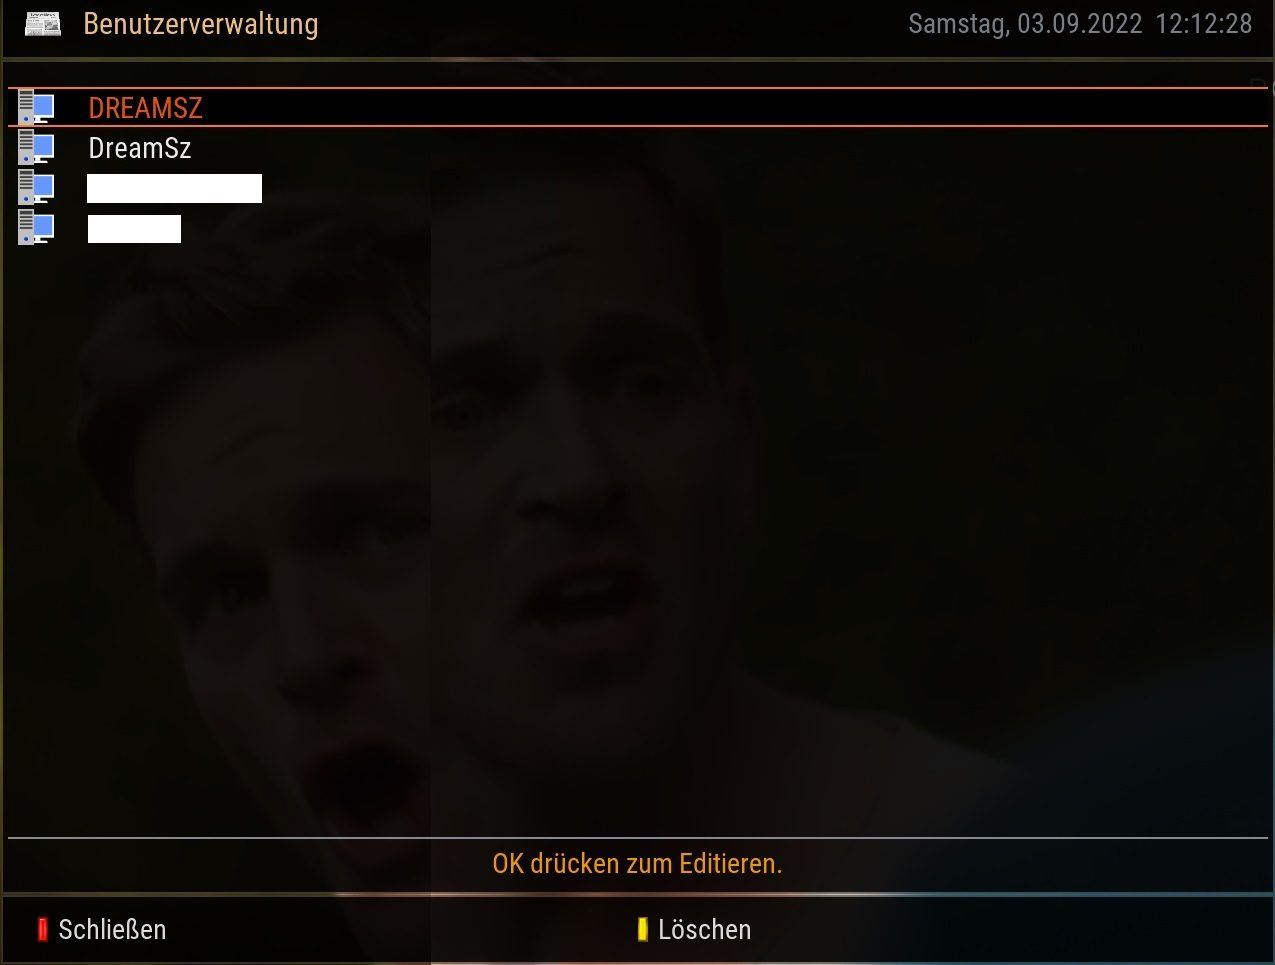The height and width of the screenshot is (965, 1275).
Task: Select the mixed-case DreamSz user entry
Action: pyautogui.click(x=139, y=148)
